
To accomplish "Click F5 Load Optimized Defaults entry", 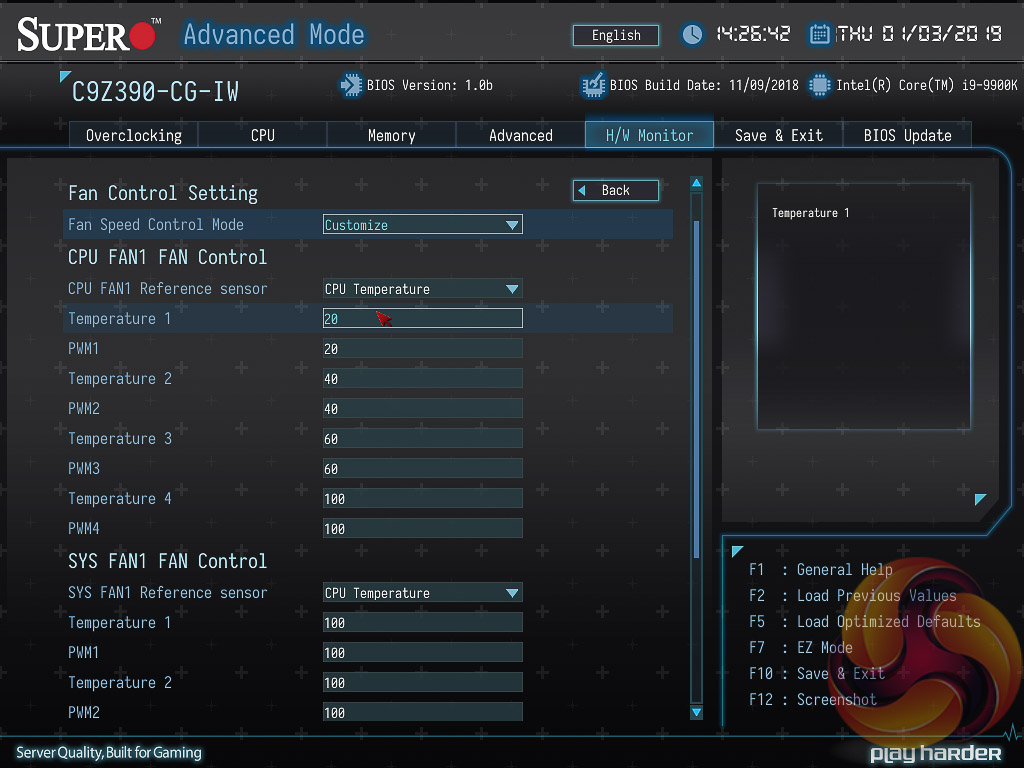I will pos(865,622).
